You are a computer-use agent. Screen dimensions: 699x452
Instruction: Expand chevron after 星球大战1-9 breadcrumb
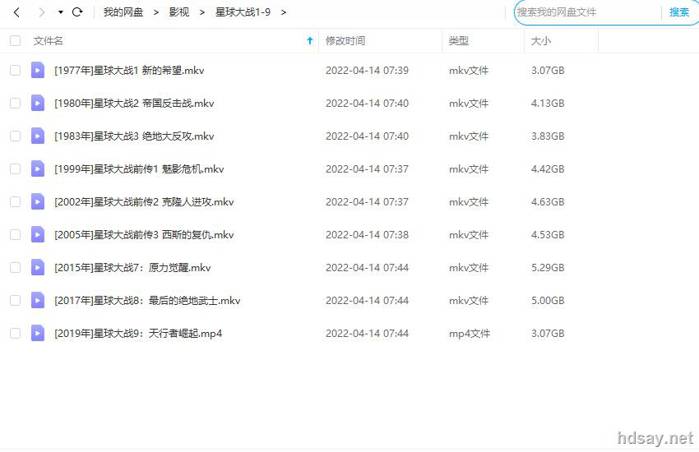284,12
